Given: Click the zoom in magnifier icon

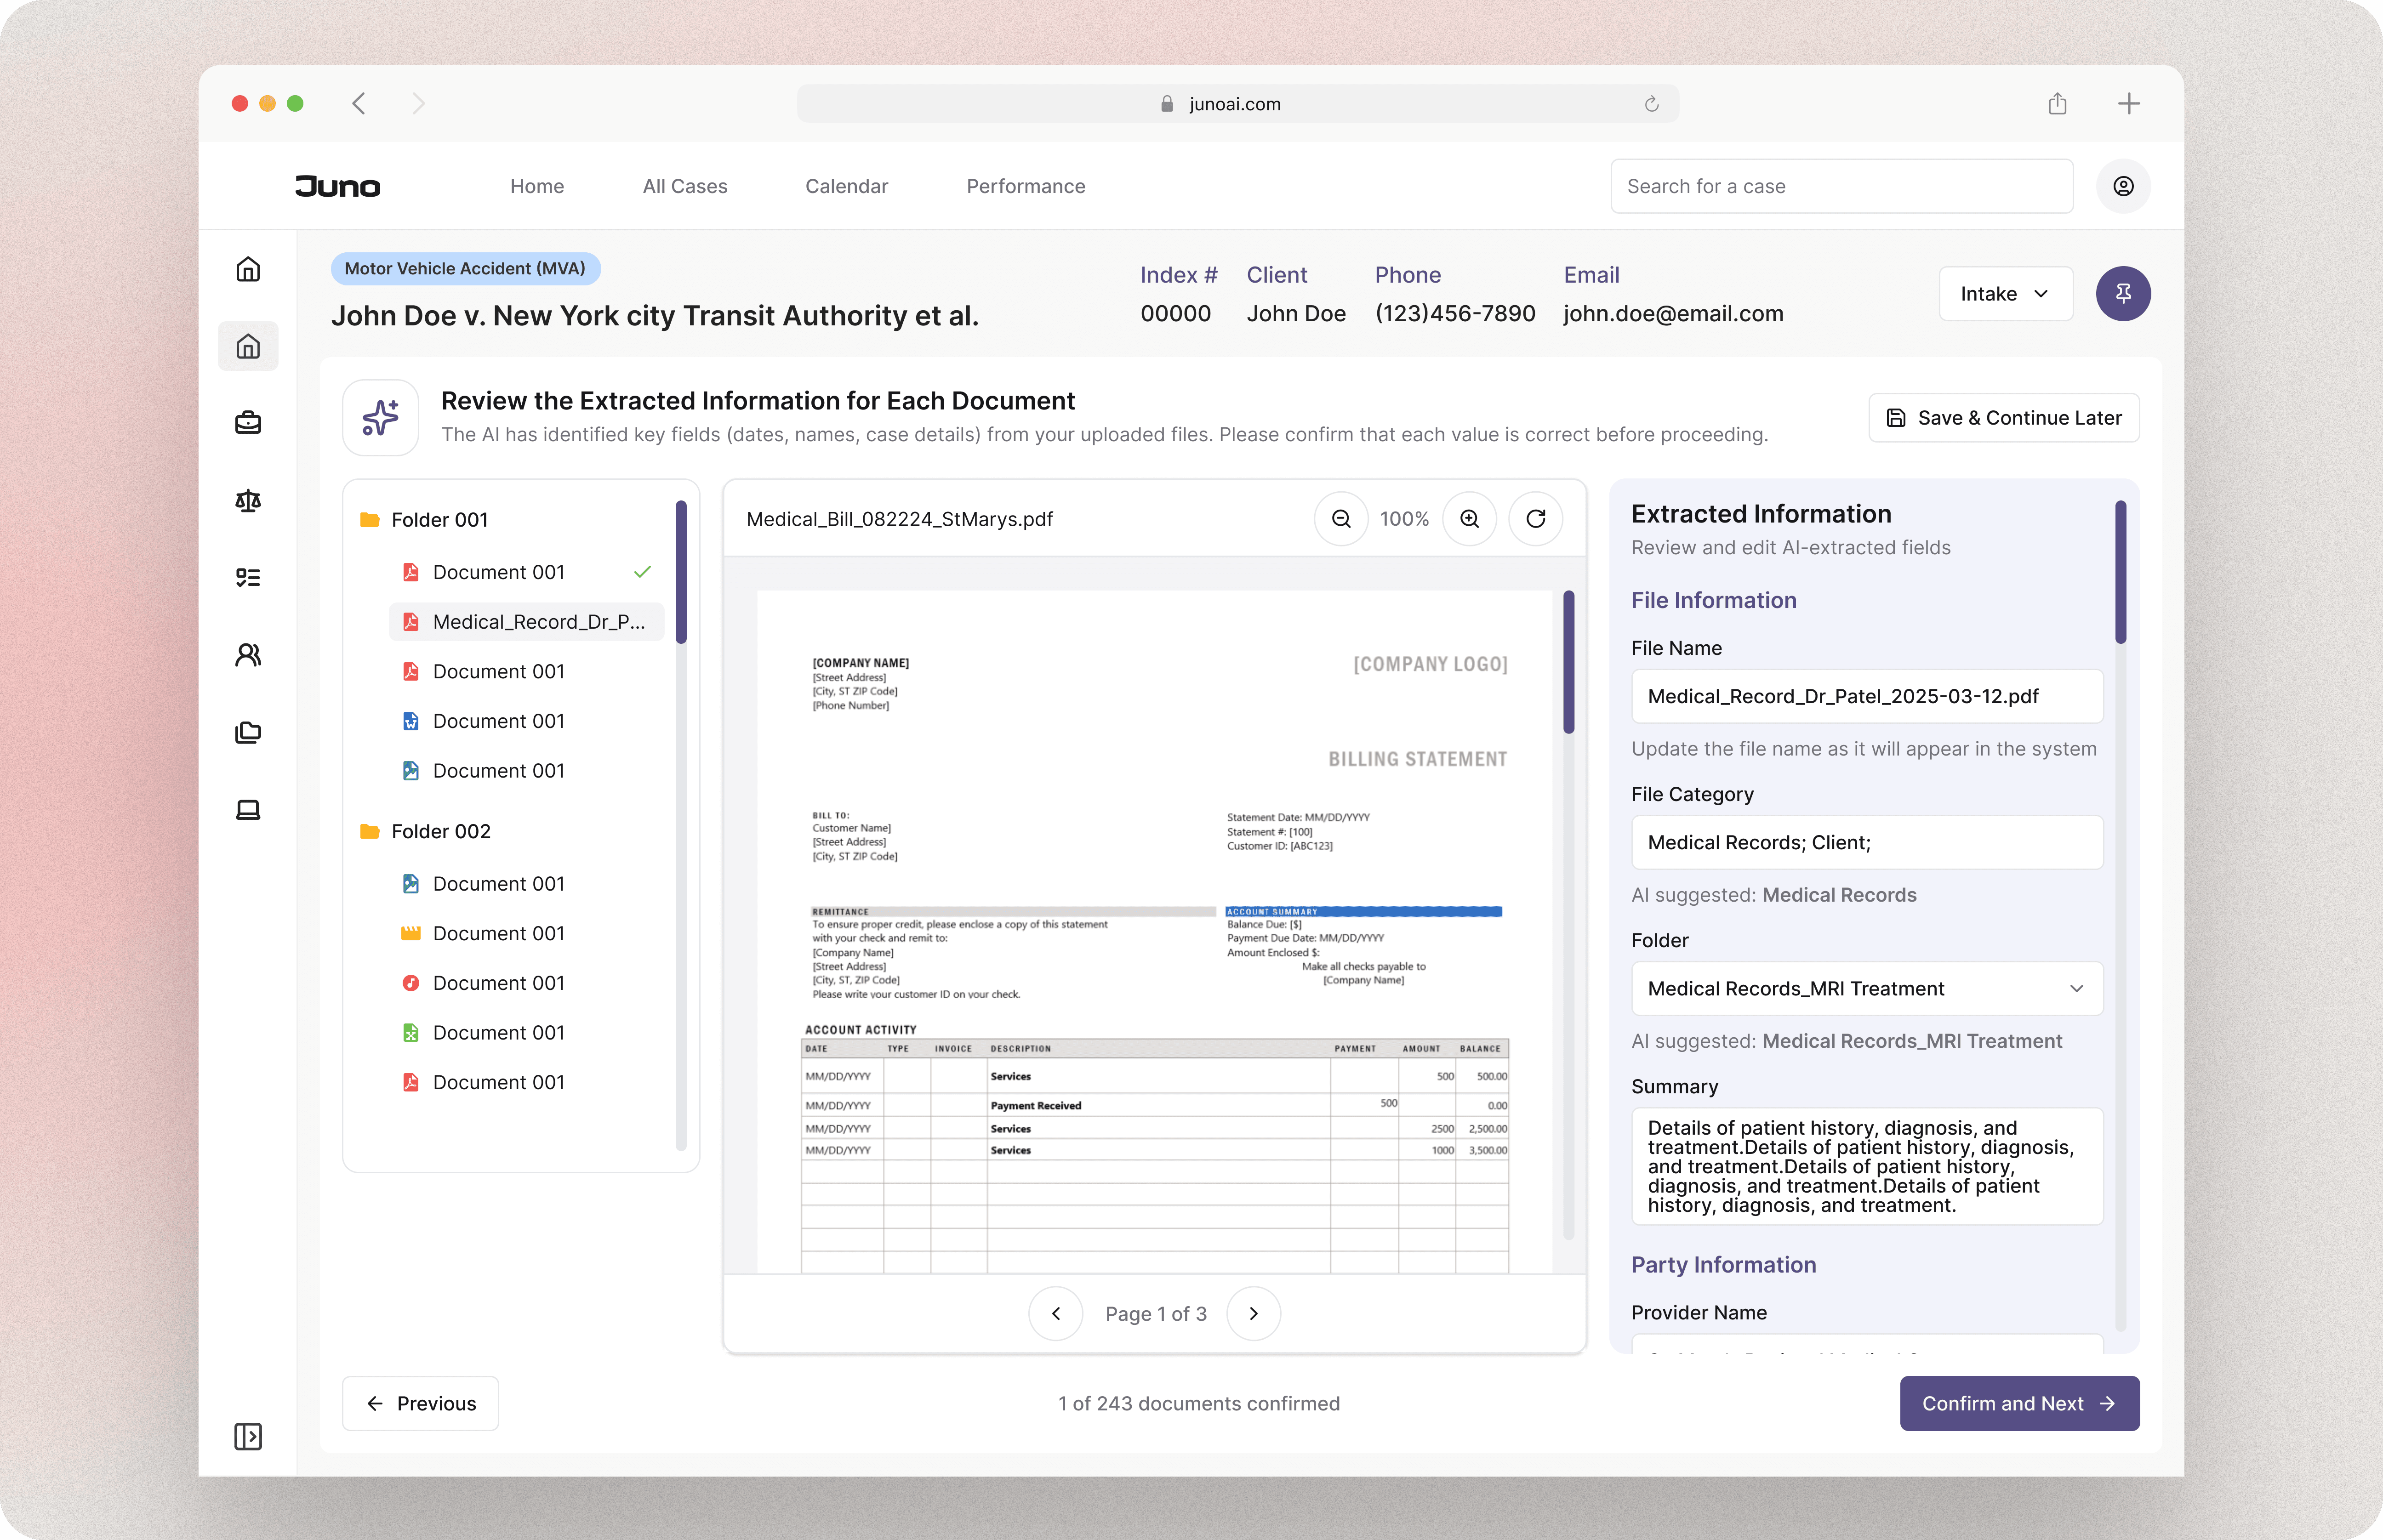Looking at the screenshot, I should [1469, 519].
